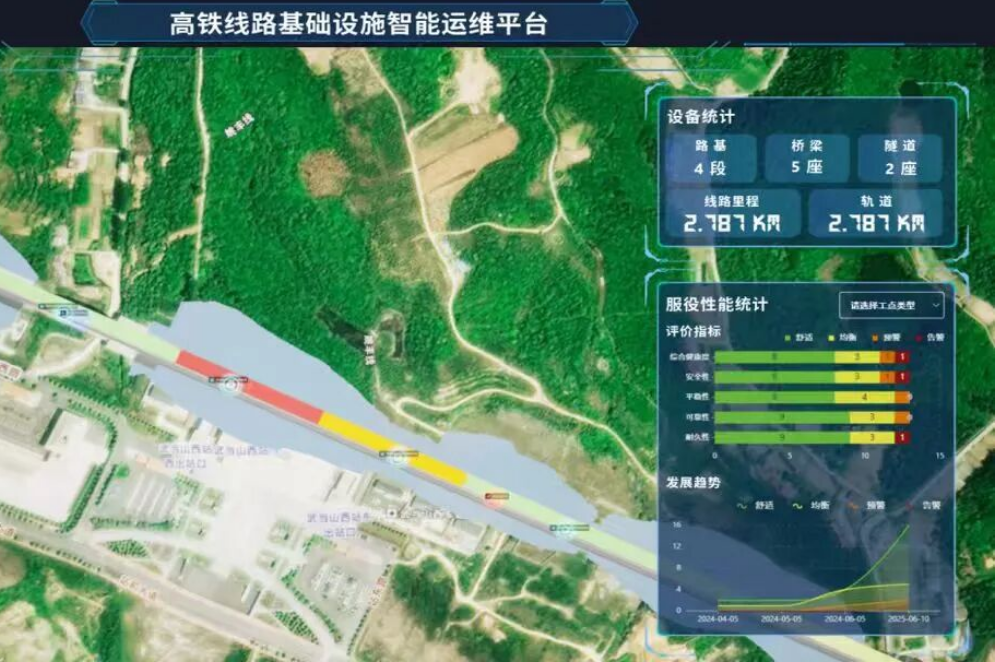Click the red bar segment for 综合健康度
This screenshot has height=662, width=995.
[902, 356]
